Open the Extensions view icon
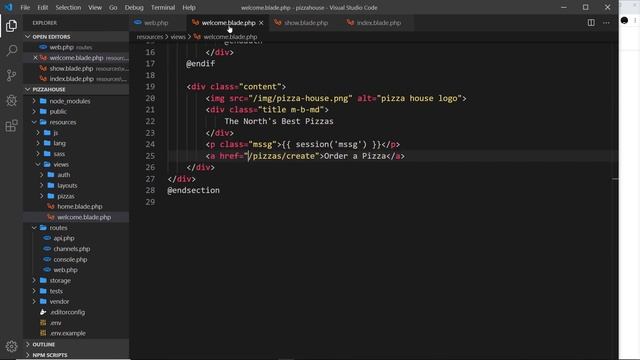The height and width of the screenshot is (360, 640). tap(11, 126)
